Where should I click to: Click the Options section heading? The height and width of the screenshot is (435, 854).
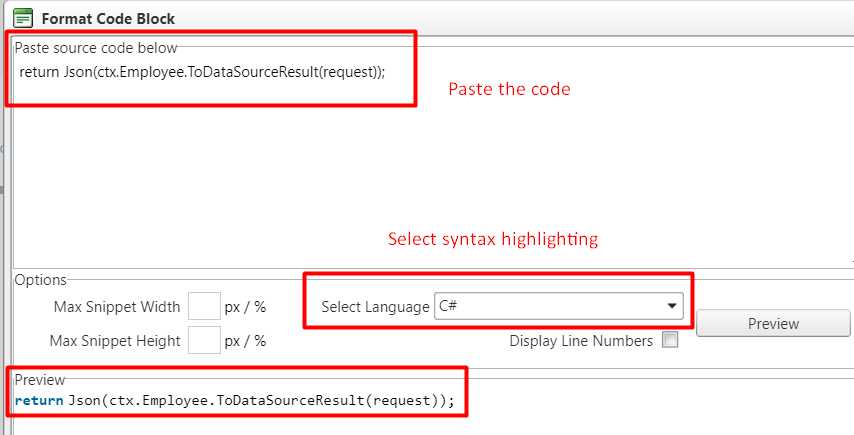tap(40, 280)
